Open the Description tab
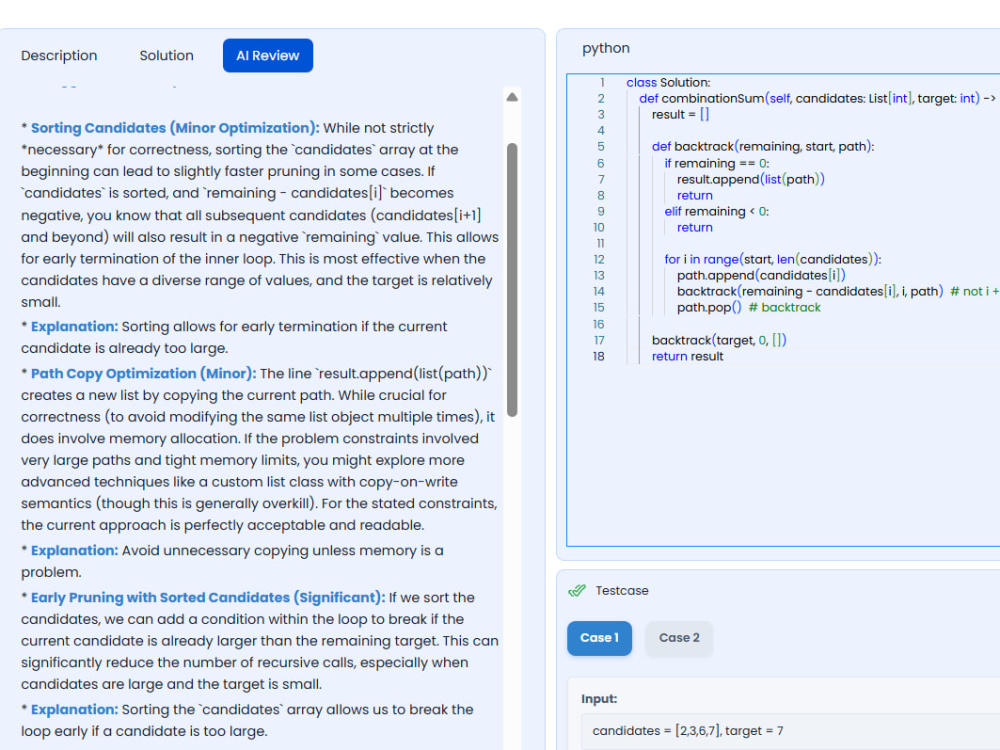 click(x=59, y=55)
